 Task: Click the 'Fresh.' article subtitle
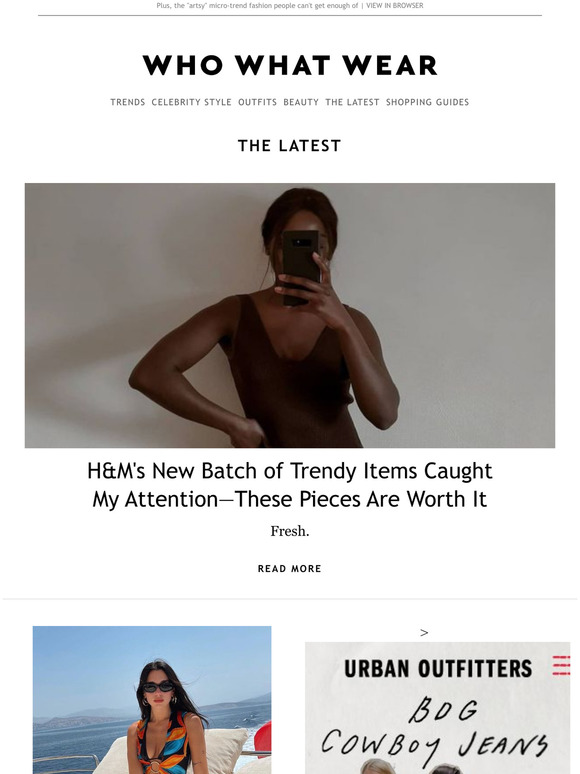point(290,531)
